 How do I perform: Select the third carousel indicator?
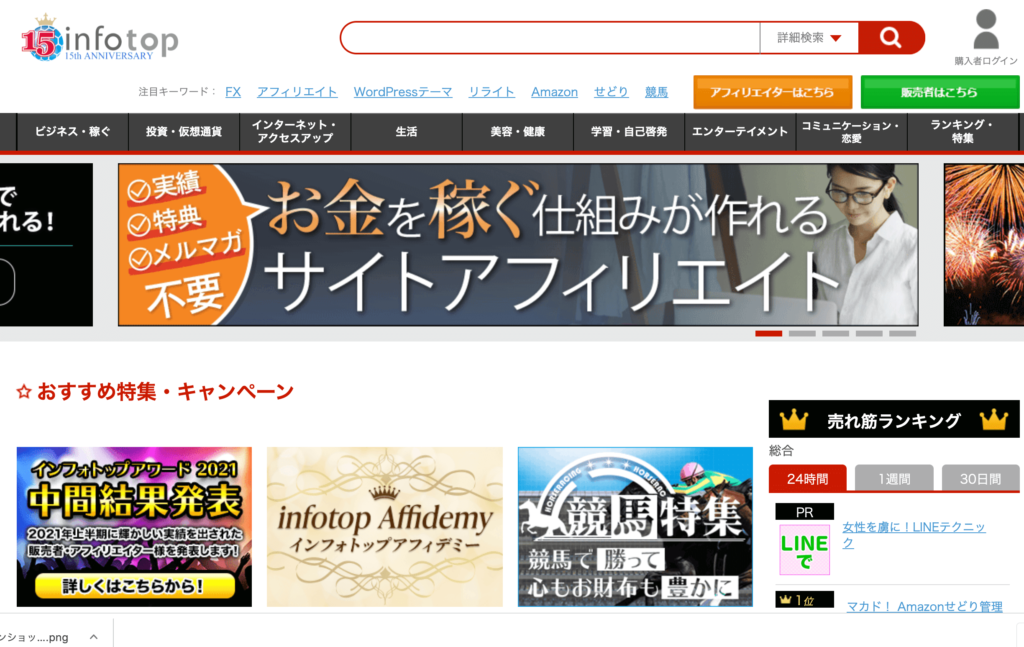835,334
